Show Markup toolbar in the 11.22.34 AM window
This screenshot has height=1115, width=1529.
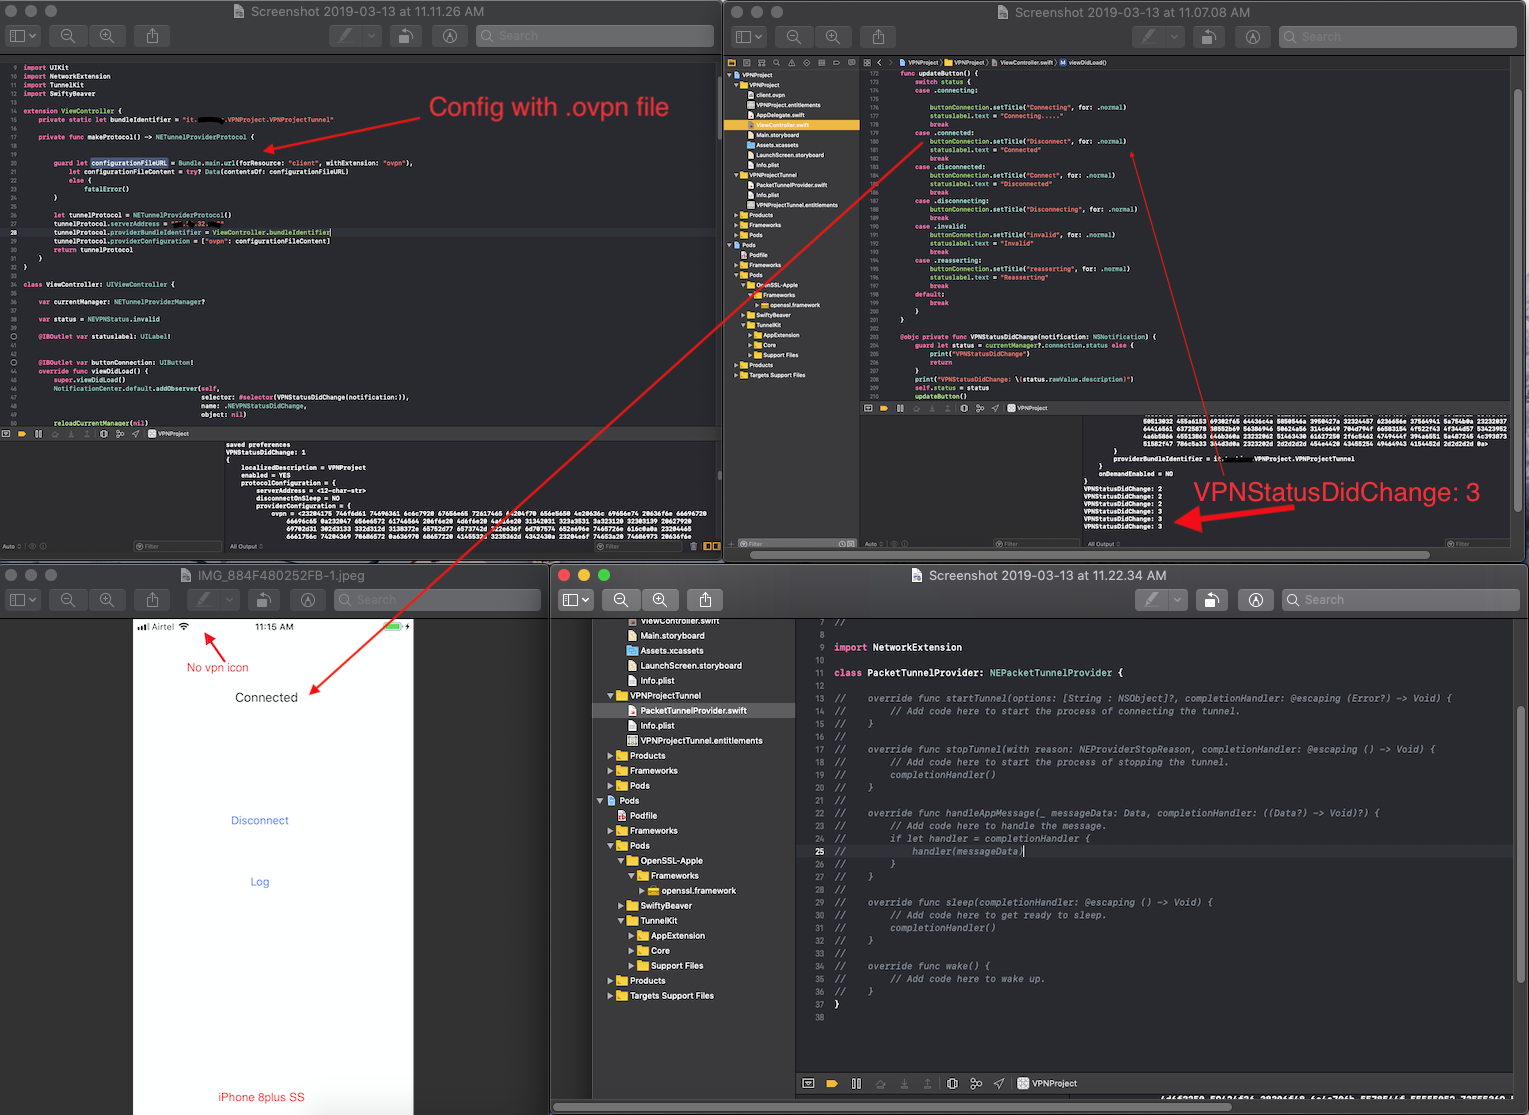pos(1256,600)
